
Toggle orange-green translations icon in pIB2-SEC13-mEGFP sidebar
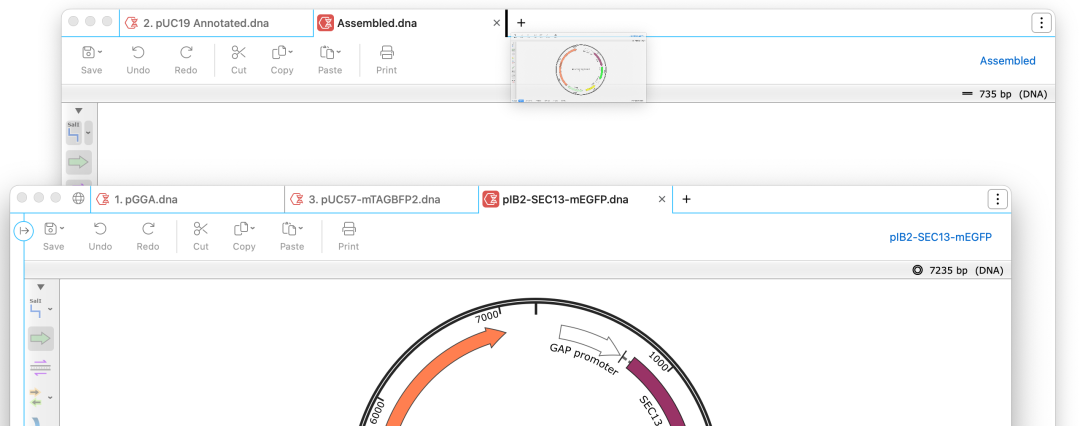(36, 397)
